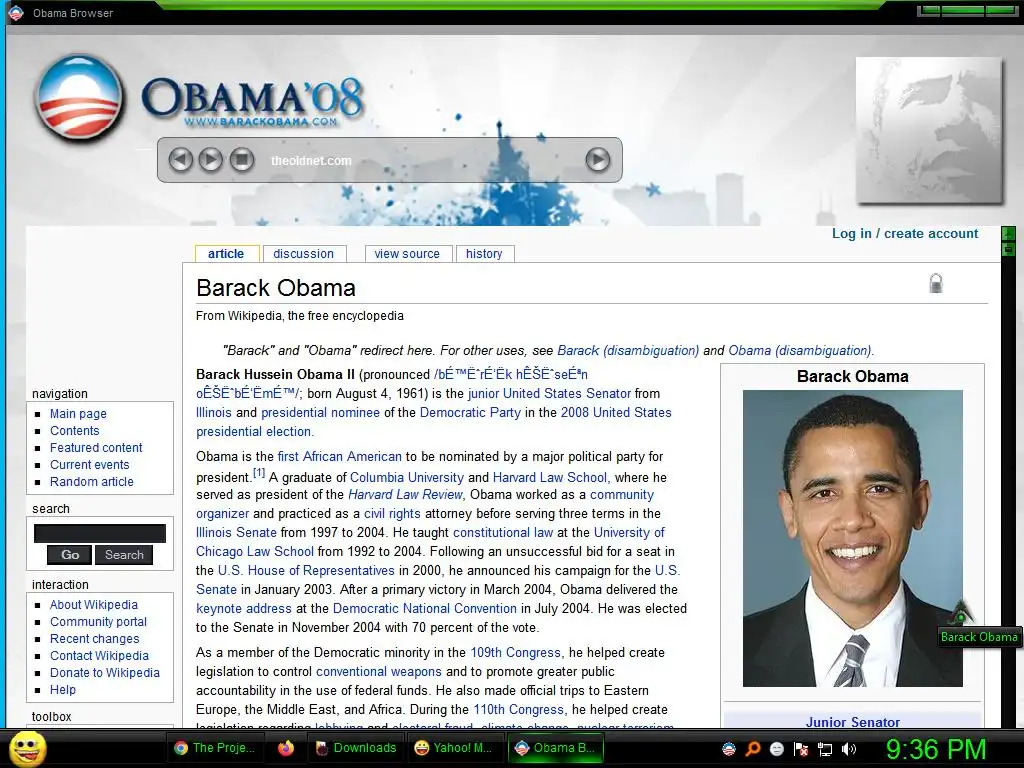The height and width of the screenshot is (768, 1024).
Task: Open the About Wikipedia link
Action: 93,605
